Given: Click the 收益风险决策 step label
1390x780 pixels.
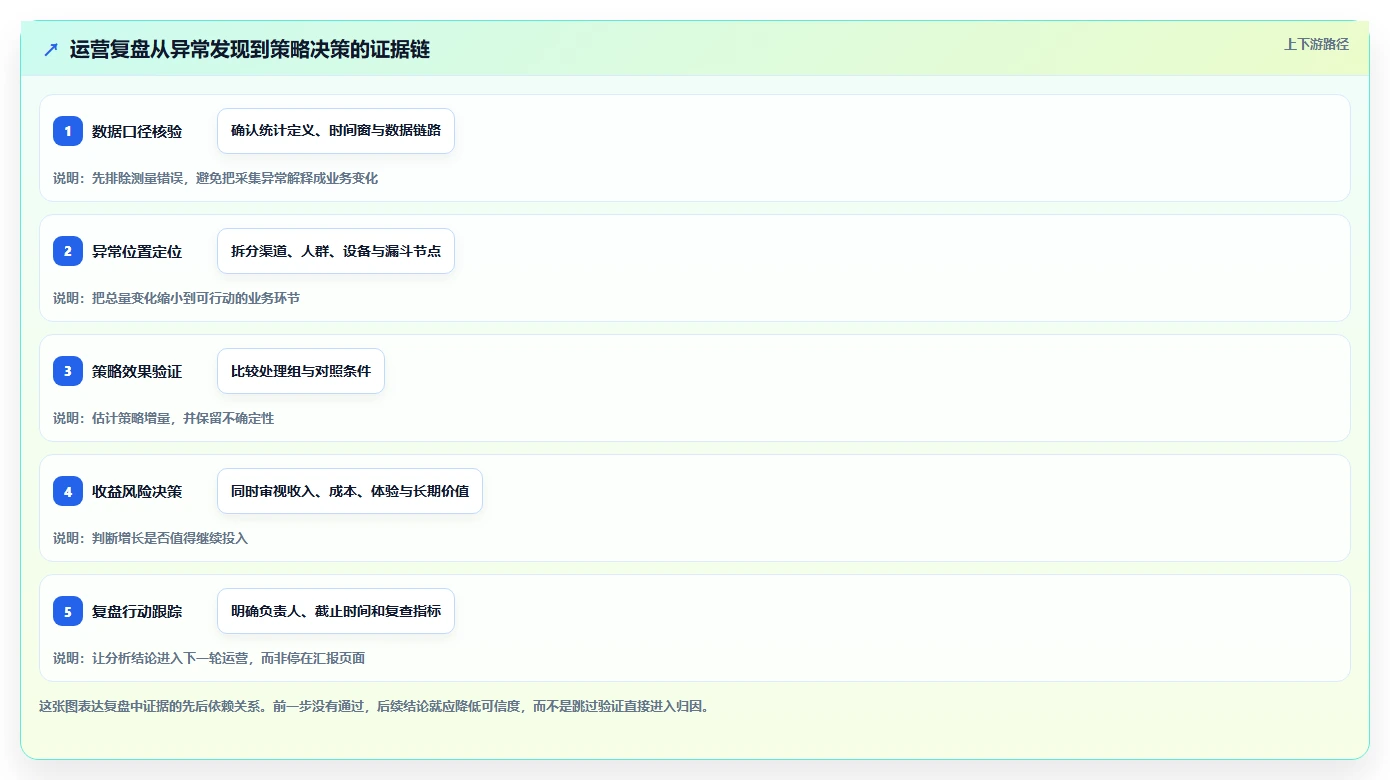Looking at the screenshot, I should [x=137, y=491].
